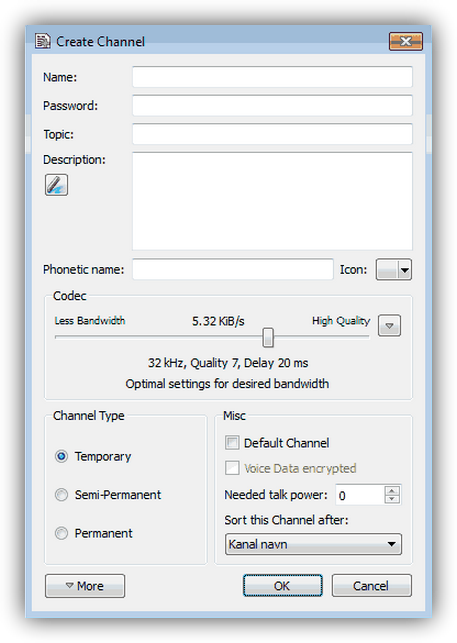Viewport: 457px width, 643px height.
Task: Focus the Name text field
Action: [272, 77]
